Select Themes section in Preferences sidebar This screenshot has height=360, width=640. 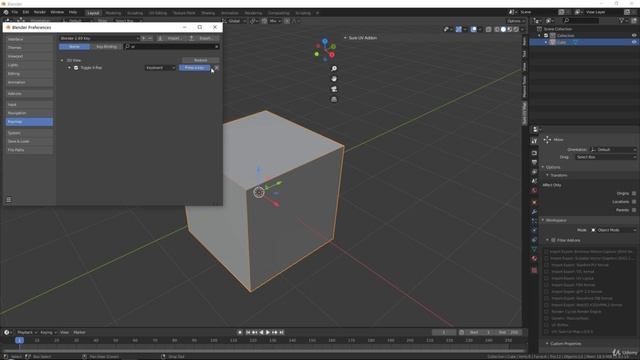[x=29, y=48]
